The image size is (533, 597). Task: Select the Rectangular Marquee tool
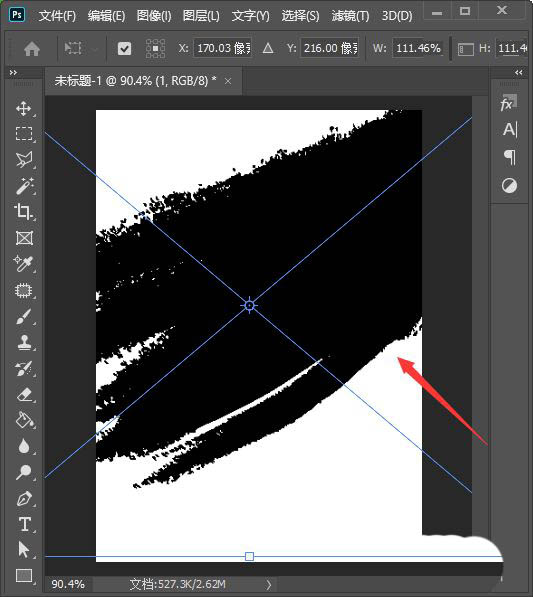click(24, 134)
